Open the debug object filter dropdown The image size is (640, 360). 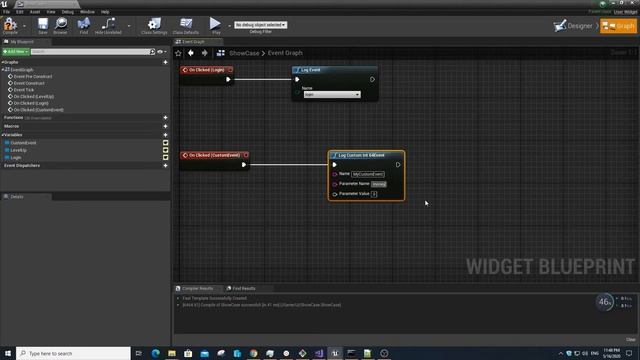click(260, 25)
